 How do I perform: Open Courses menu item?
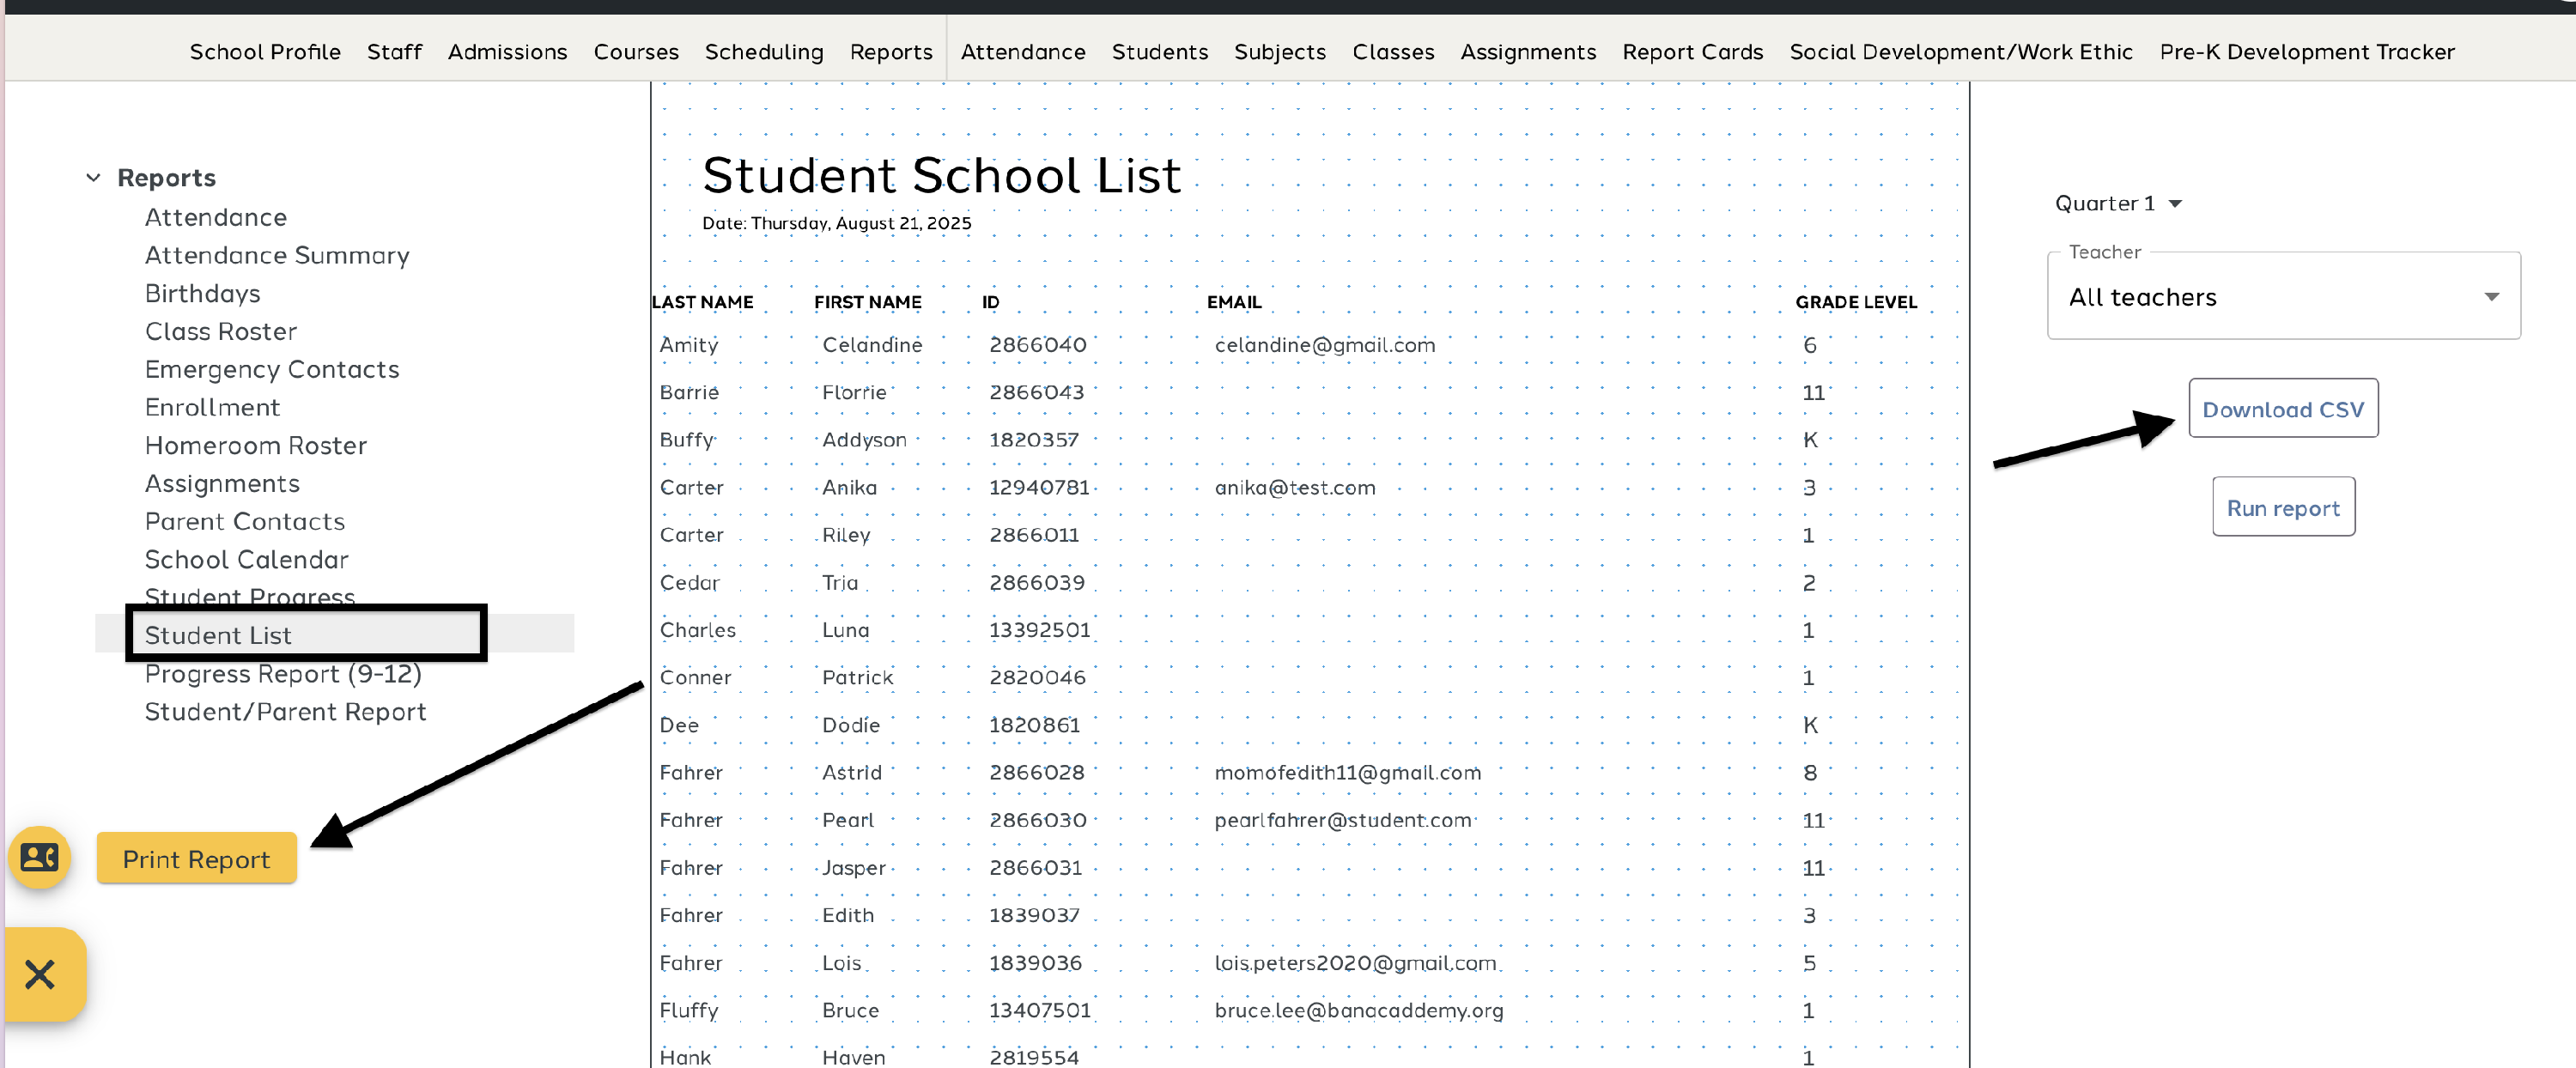click(x=636, y=51)
